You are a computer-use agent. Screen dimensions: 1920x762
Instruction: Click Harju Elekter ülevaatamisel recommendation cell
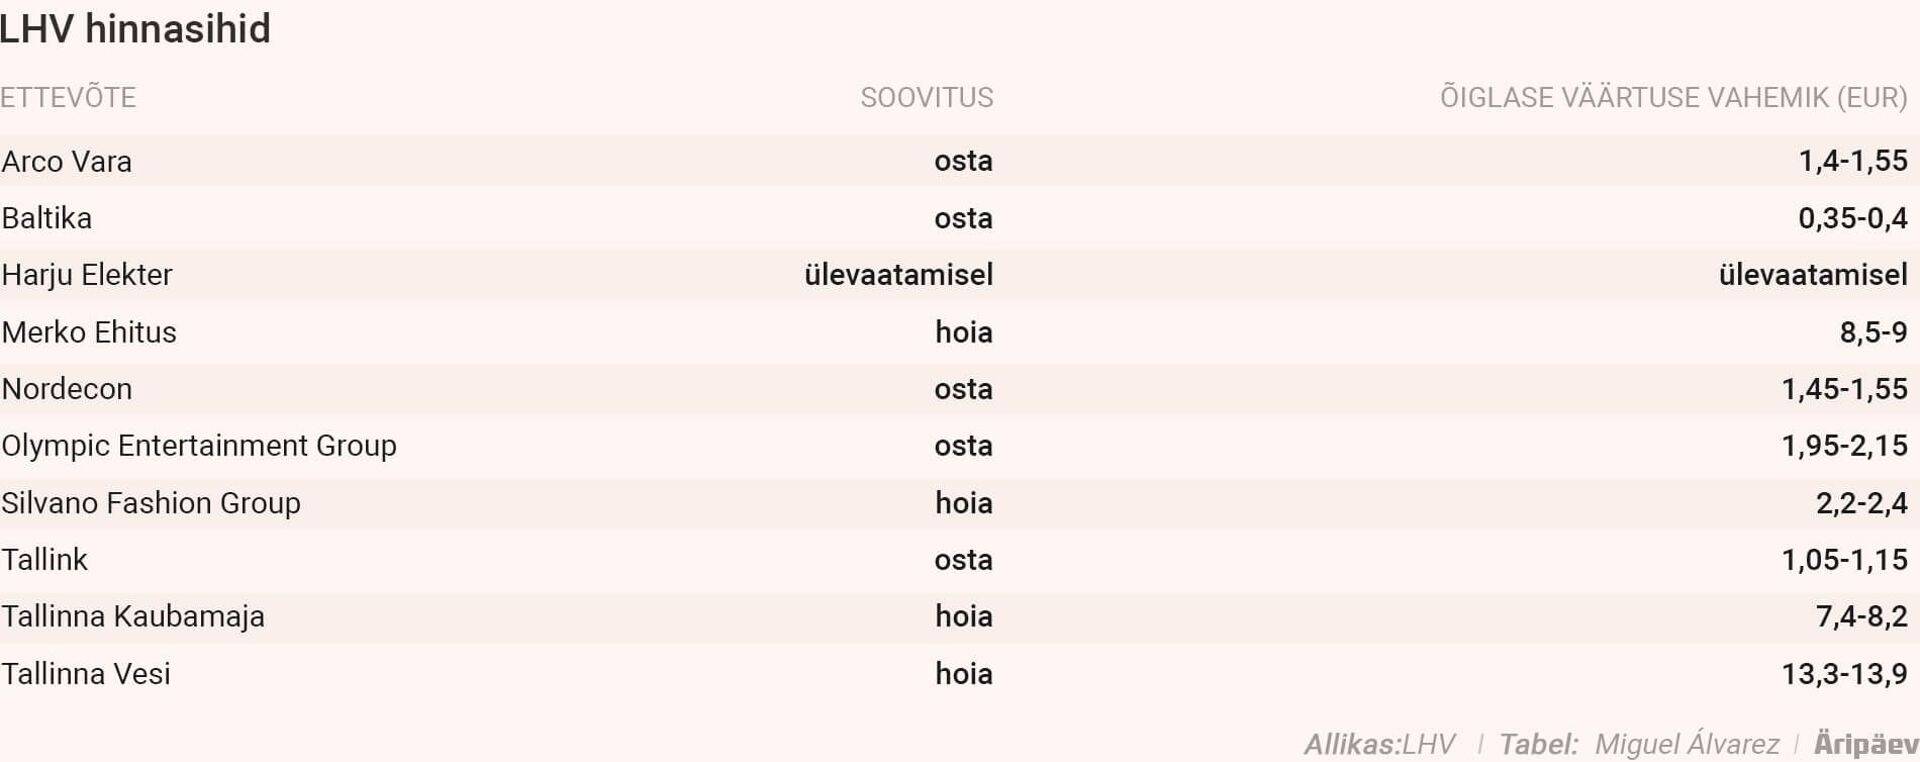(898, 275)
